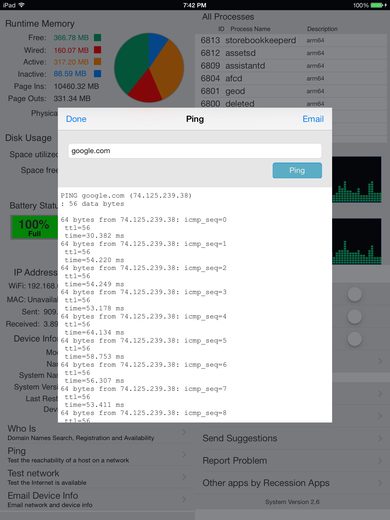Viewport: 390px width, 520px height.
Task: Click the blue Inactive memory swatch
Action: (x=98, y=74)
